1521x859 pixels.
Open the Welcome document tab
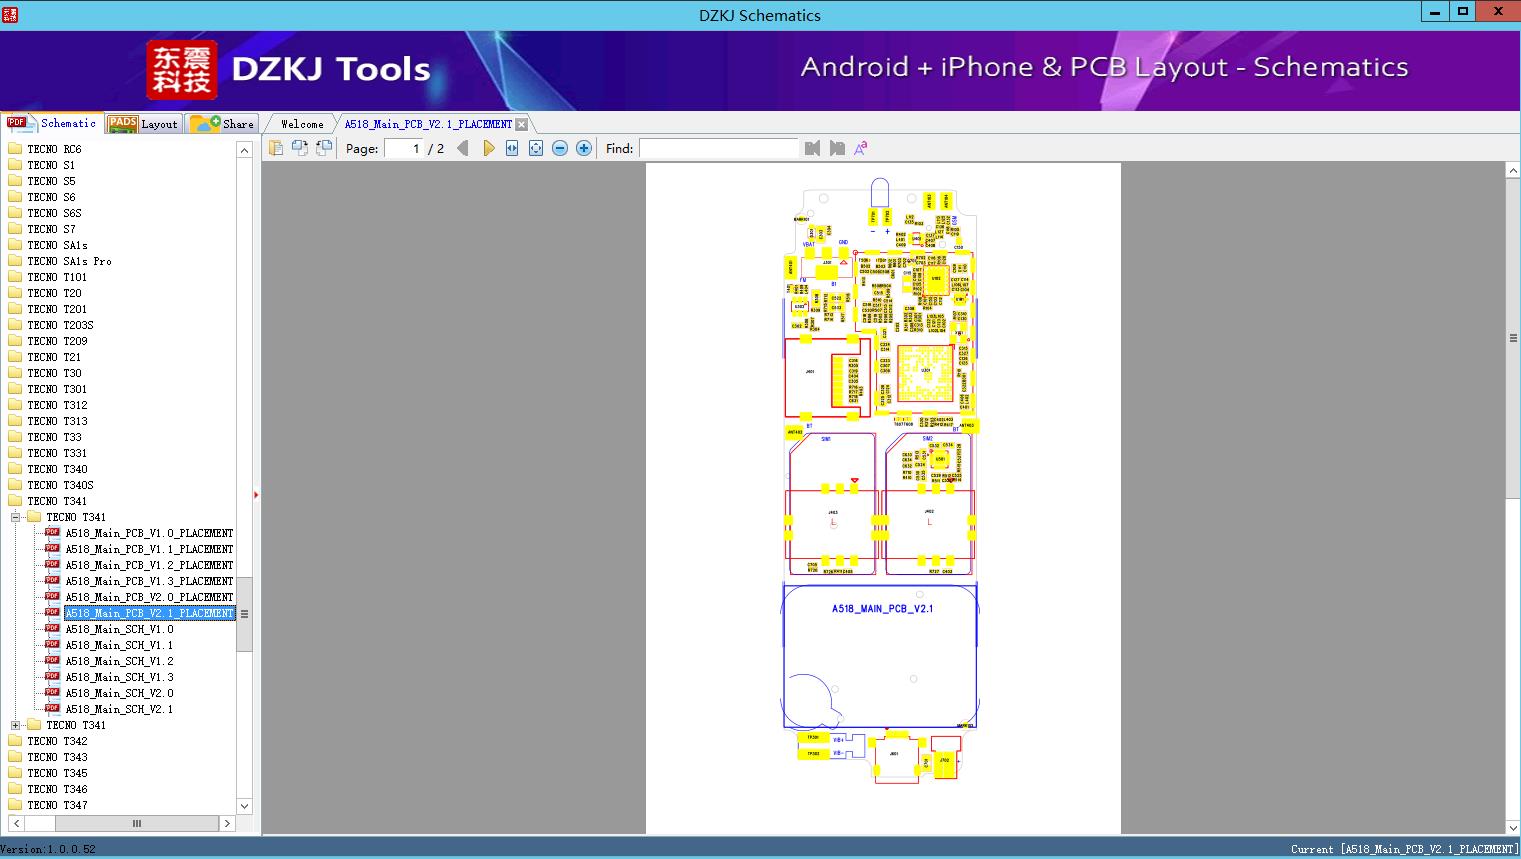(302, 124)
